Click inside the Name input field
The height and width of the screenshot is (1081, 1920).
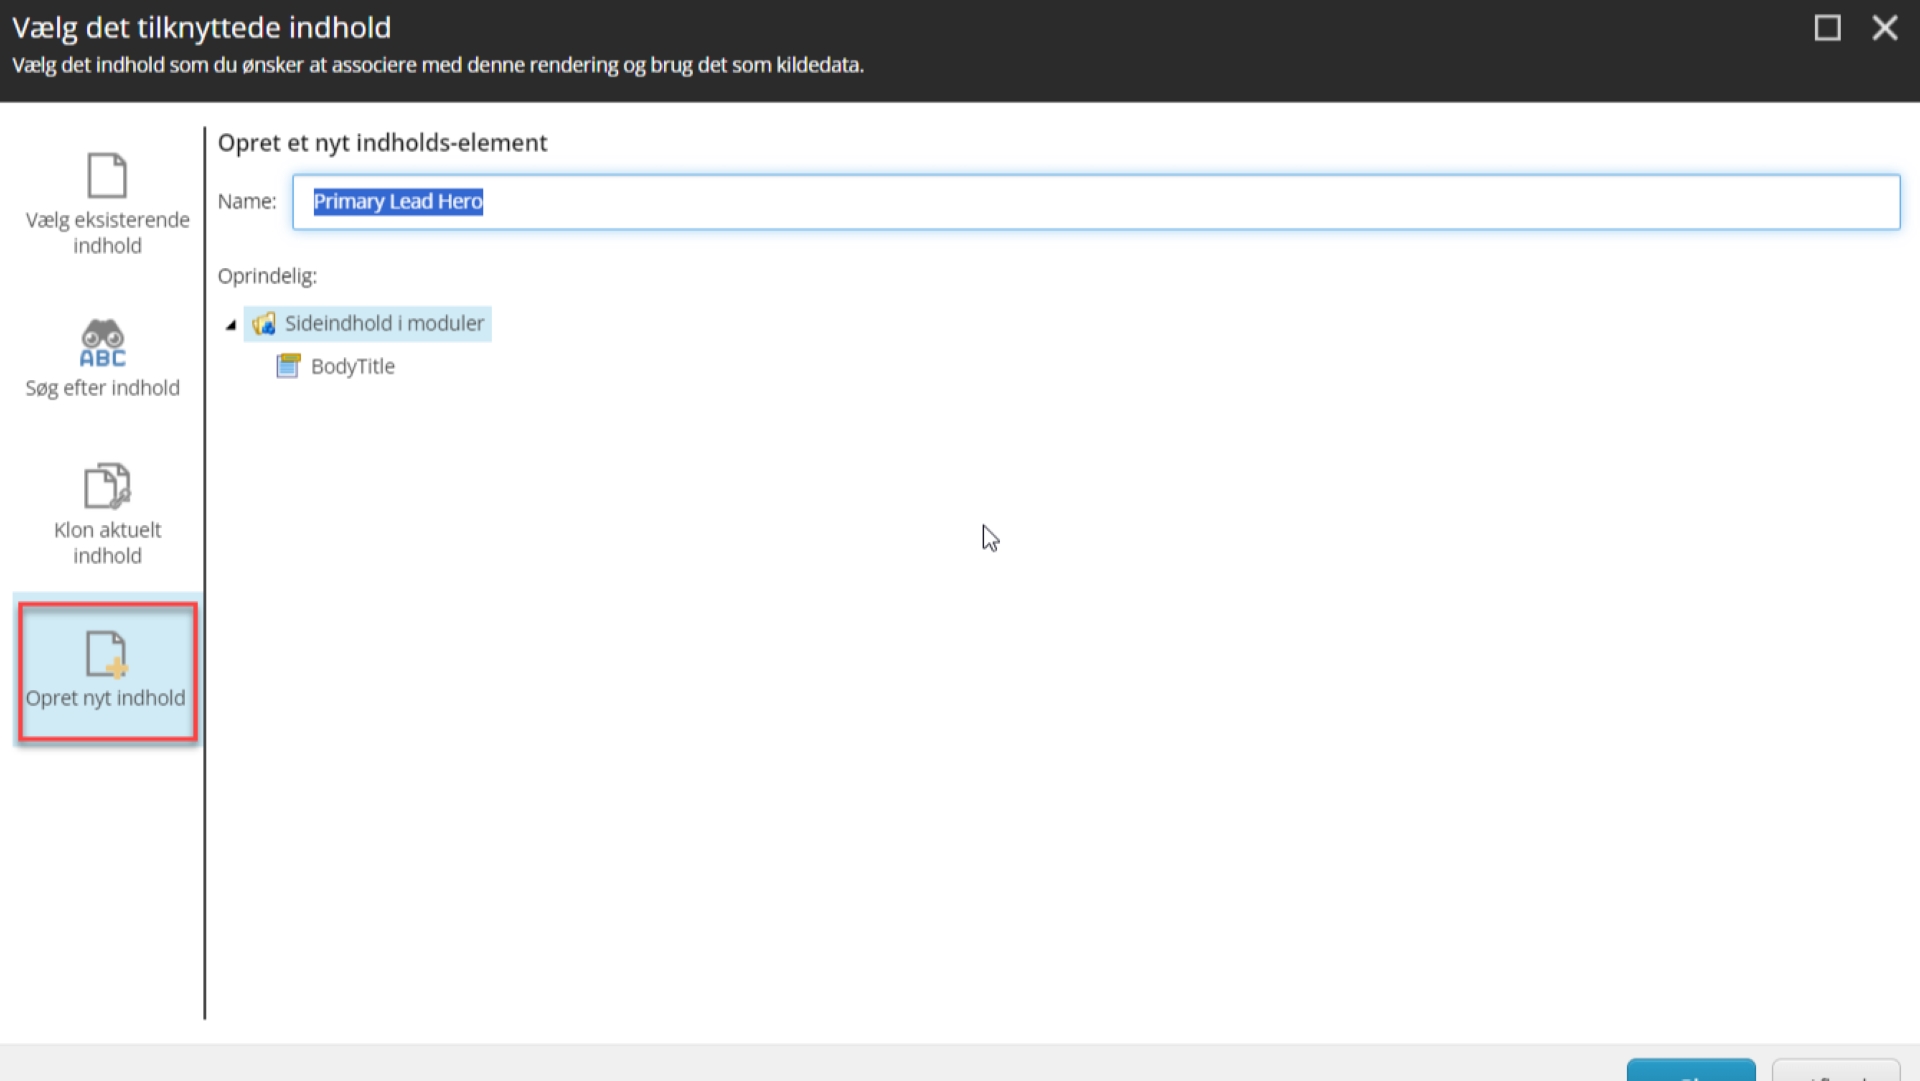coord(1100,202)
